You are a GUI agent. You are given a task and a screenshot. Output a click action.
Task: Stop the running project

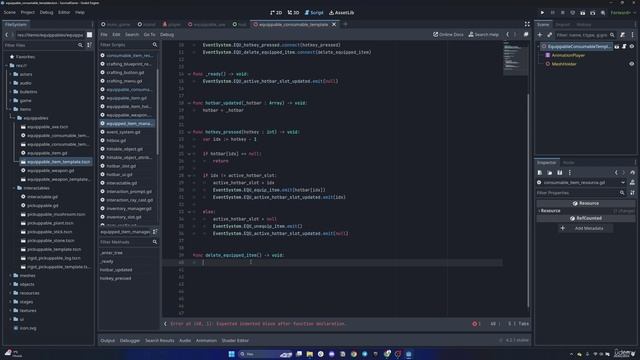tap(562, 13)
